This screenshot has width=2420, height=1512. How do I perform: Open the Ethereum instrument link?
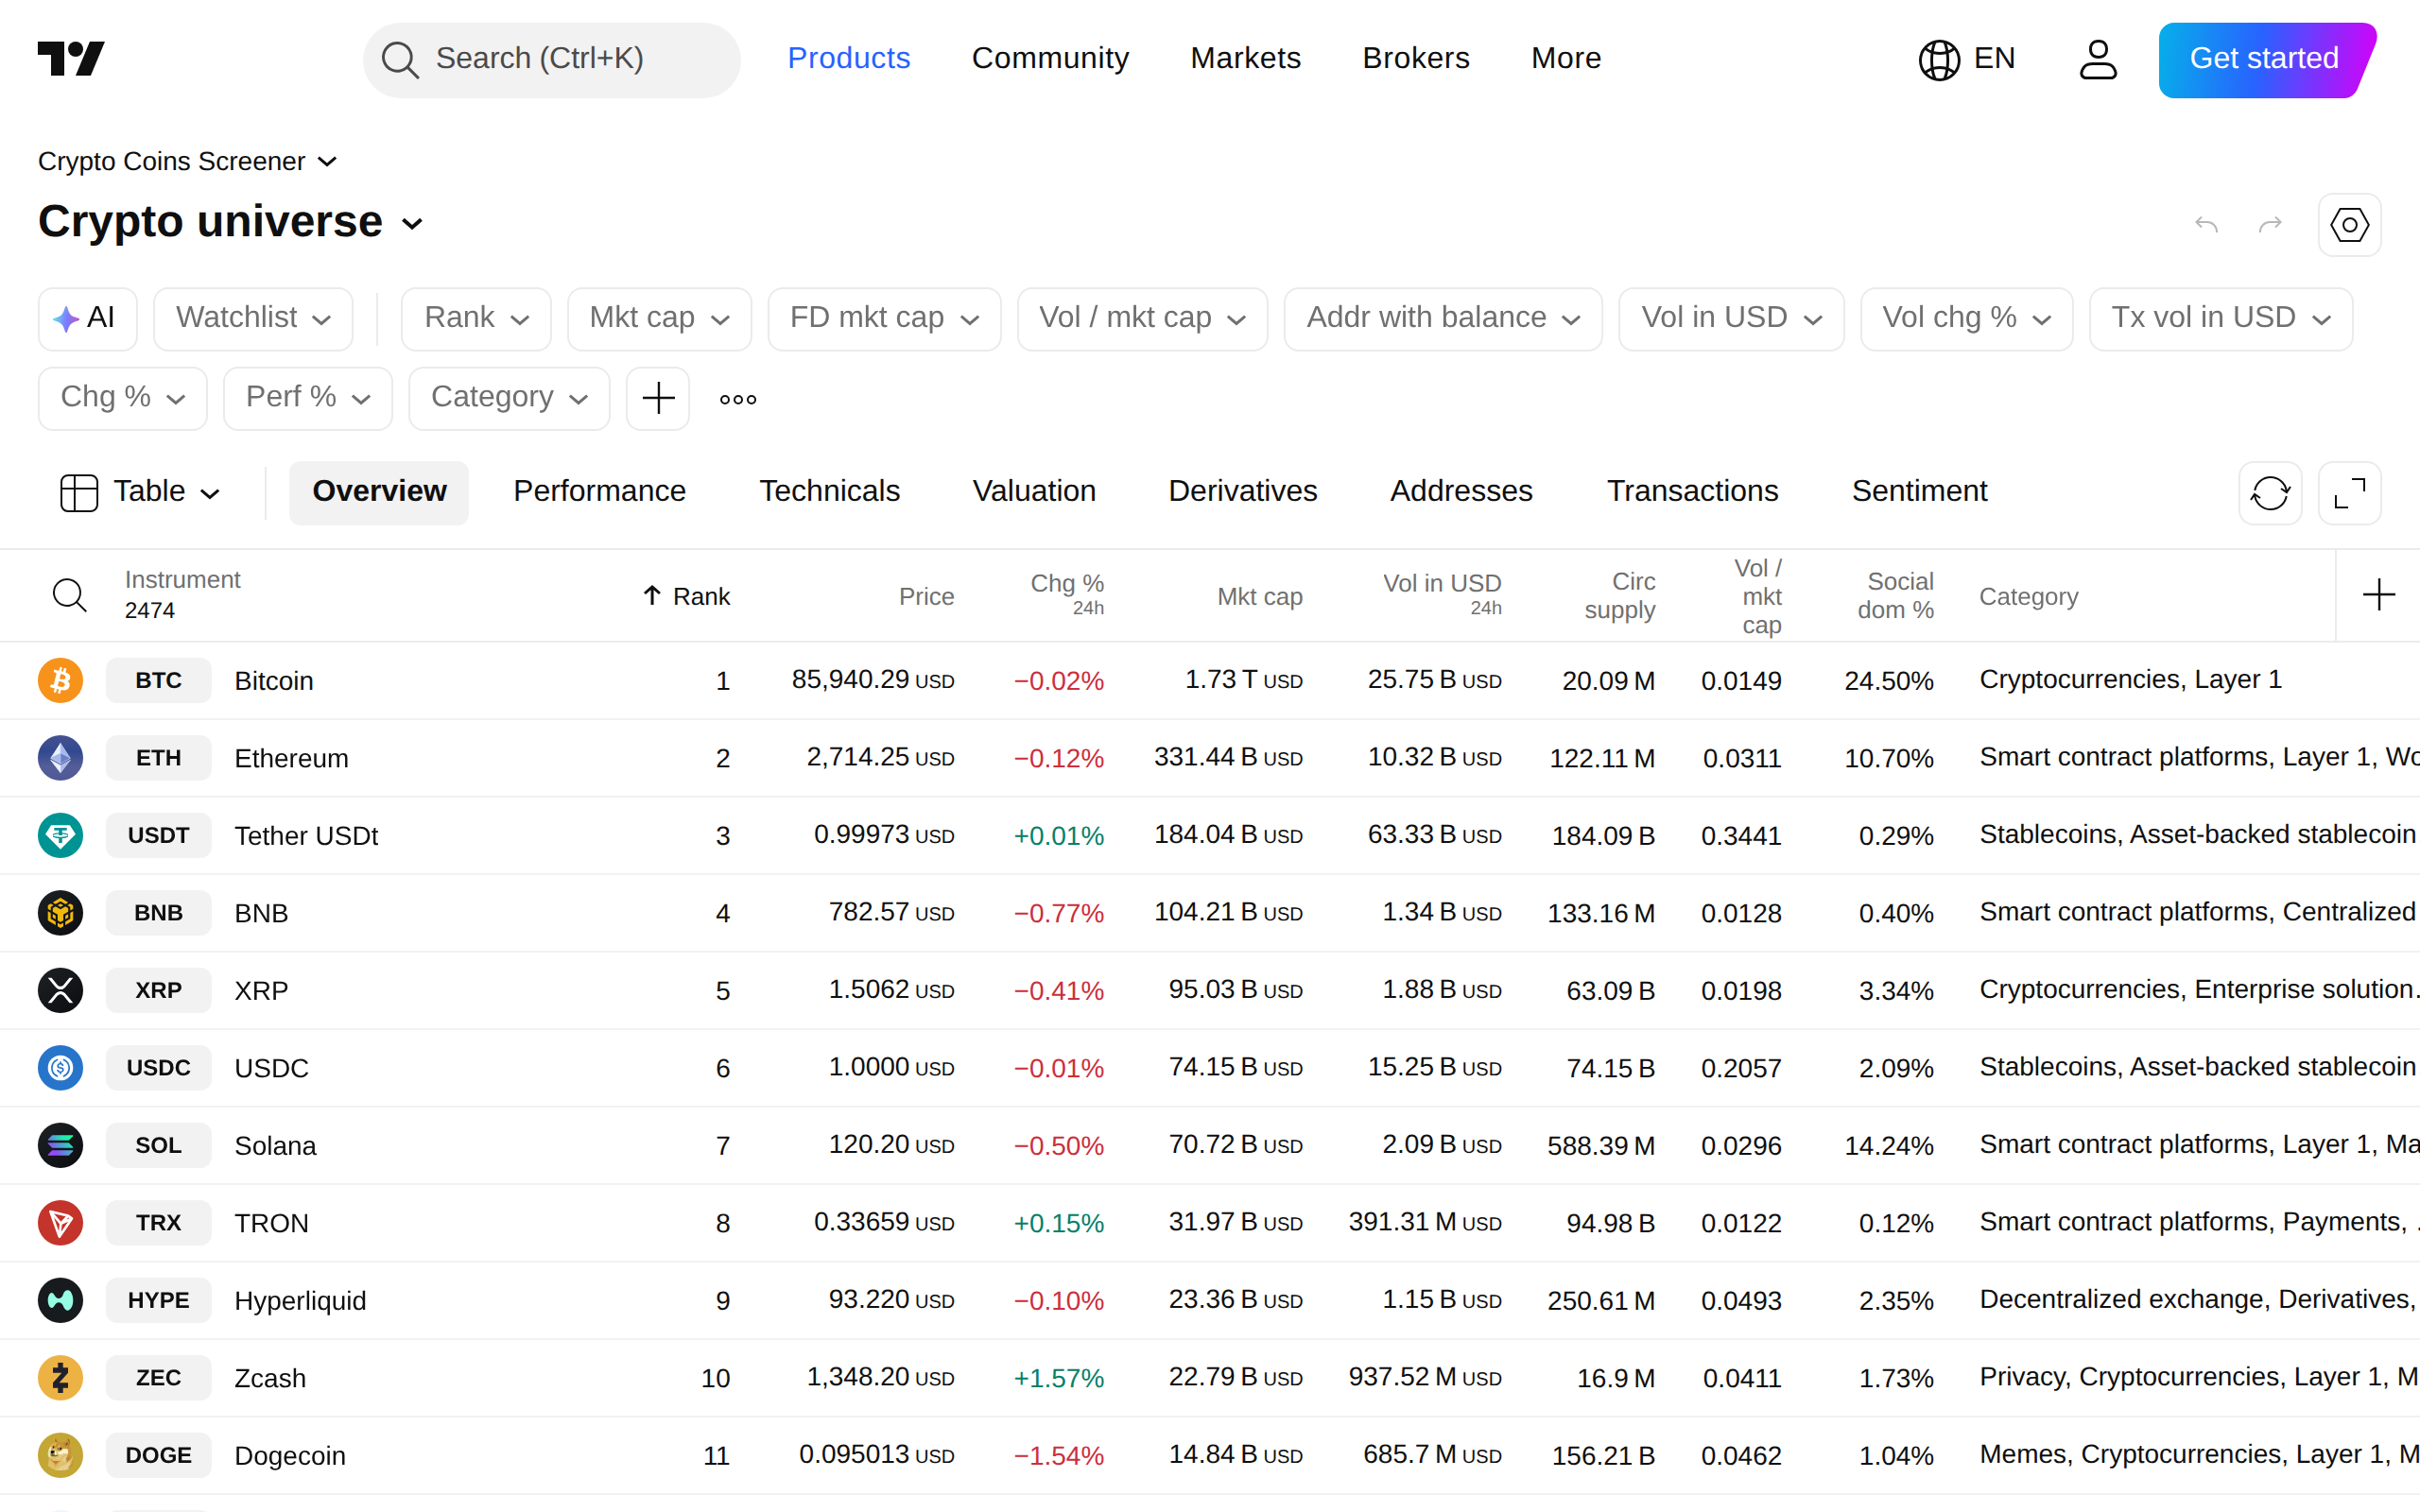coord(291,758)
